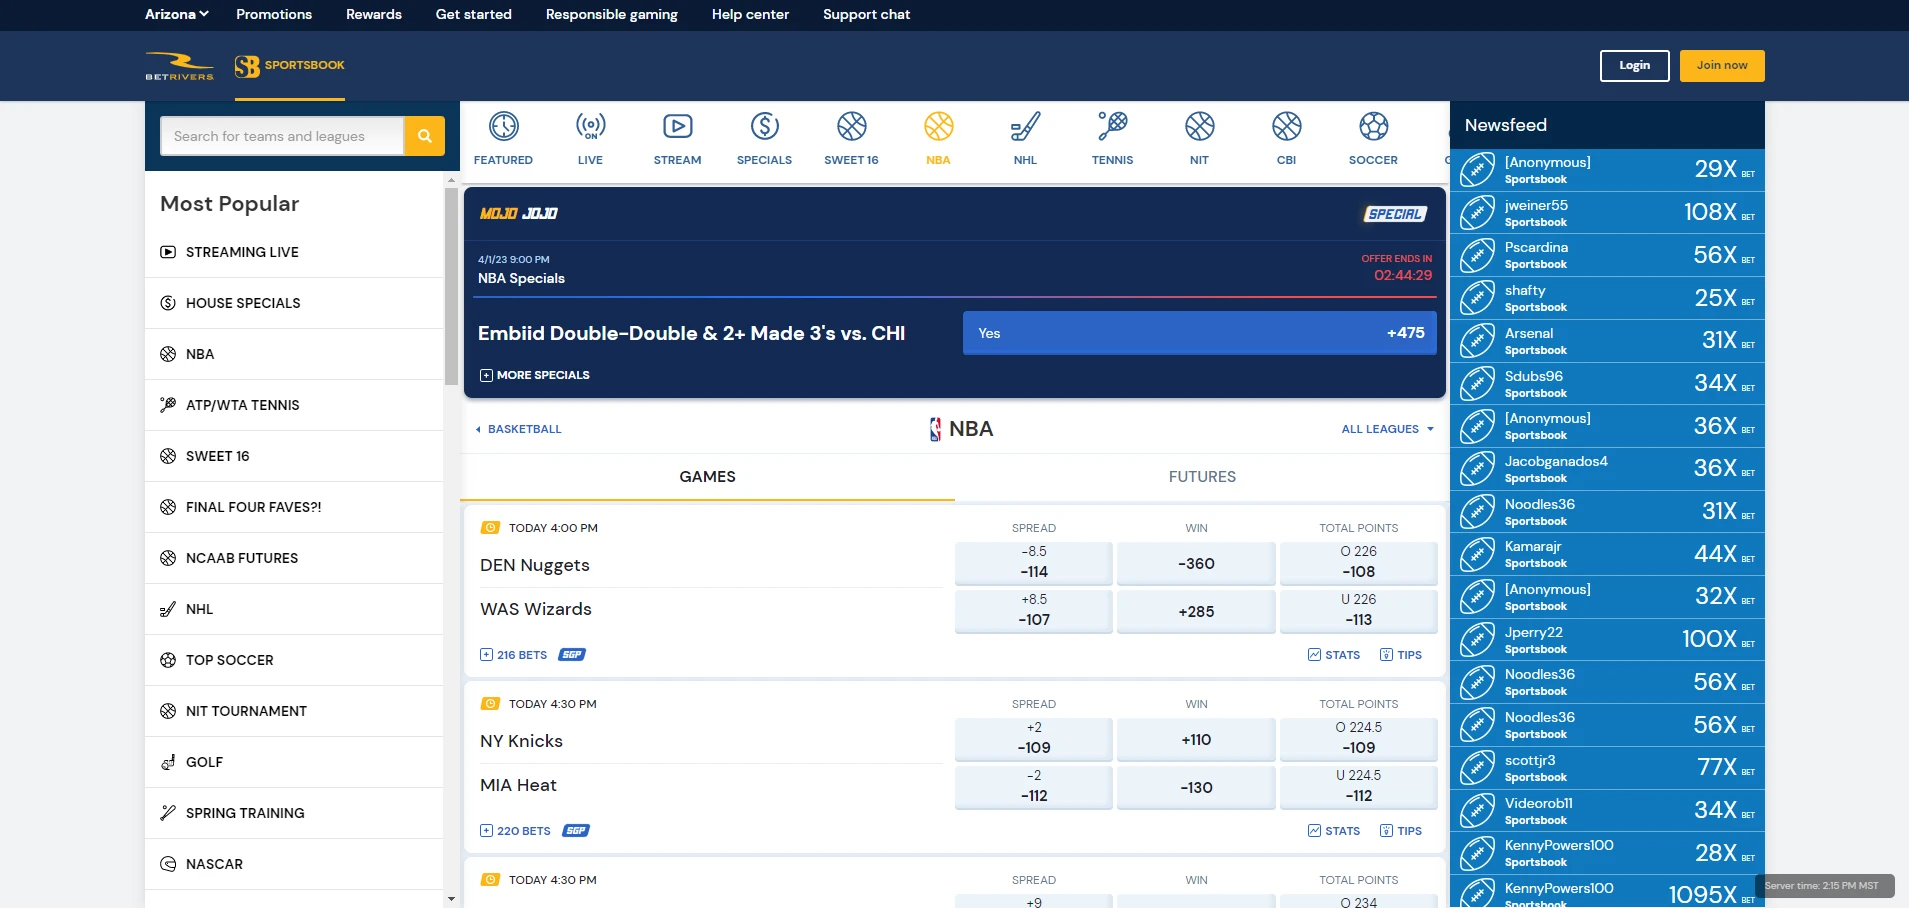Click the search teams input field
The height and width of the screenshot is (908, 1909).
coord(282,136)
